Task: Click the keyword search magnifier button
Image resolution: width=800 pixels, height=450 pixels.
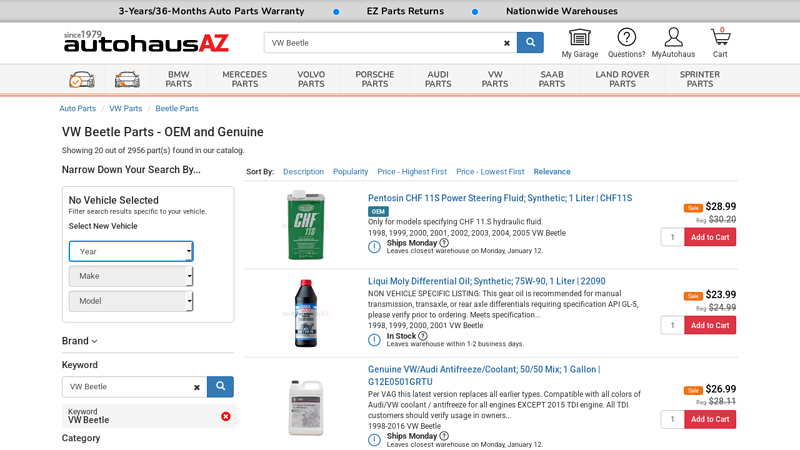Action: tap(220, 387)
